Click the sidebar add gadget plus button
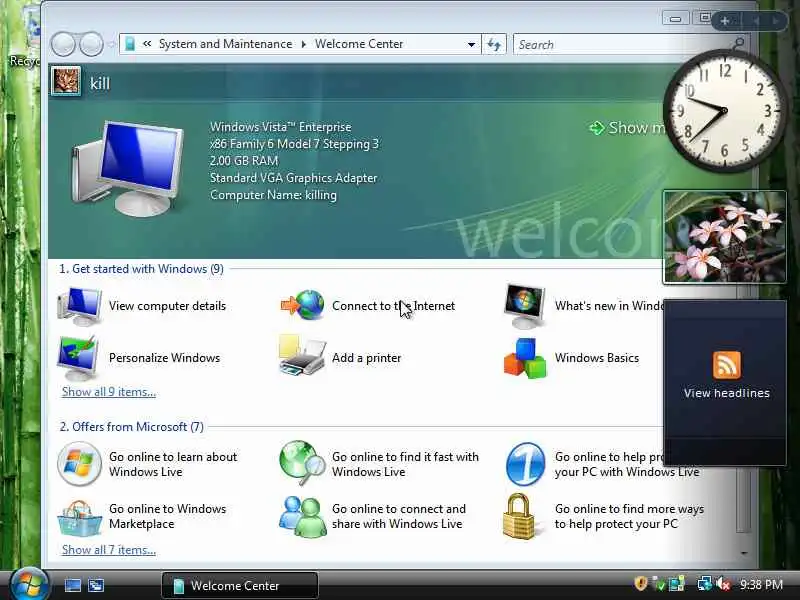The width and height of the screenshot is (800, 600). (724, 21)
